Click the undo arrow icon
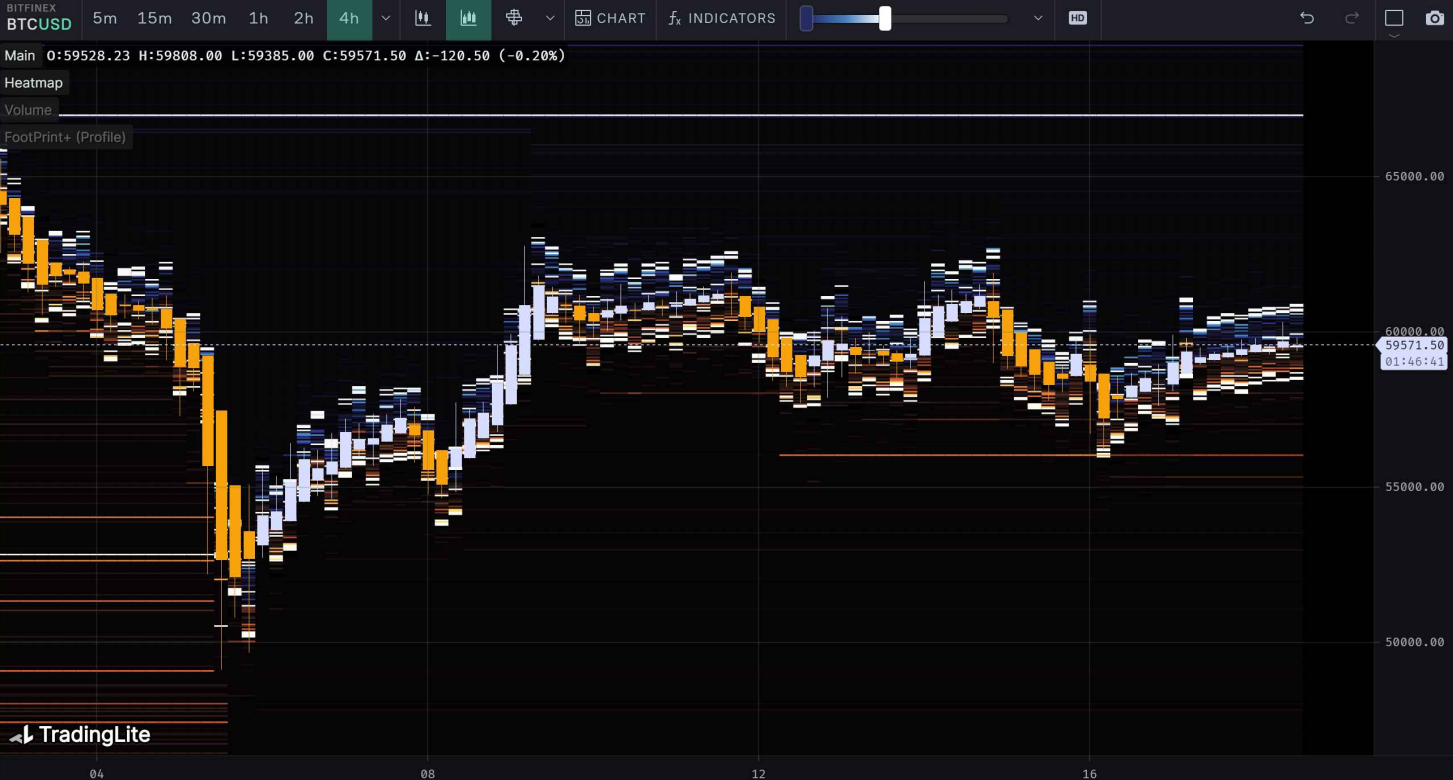 click(x=1307, y=18)
